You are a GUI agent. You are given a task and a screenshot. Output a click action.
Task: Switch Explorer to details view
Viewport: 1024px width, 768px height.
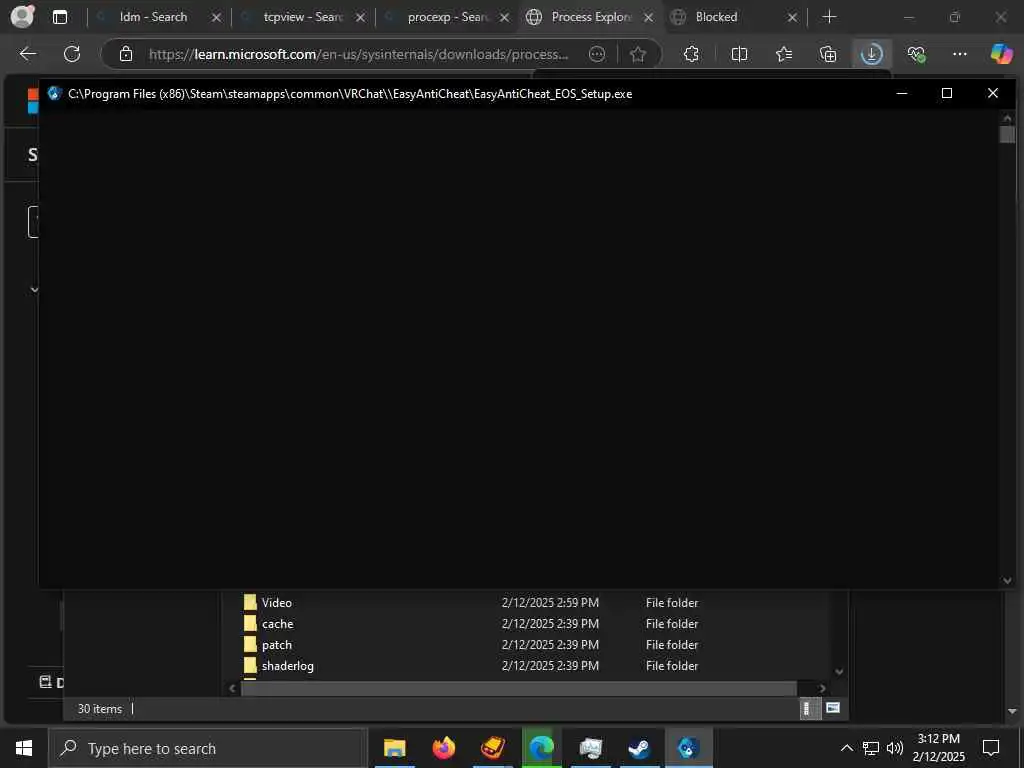point(810,709)
